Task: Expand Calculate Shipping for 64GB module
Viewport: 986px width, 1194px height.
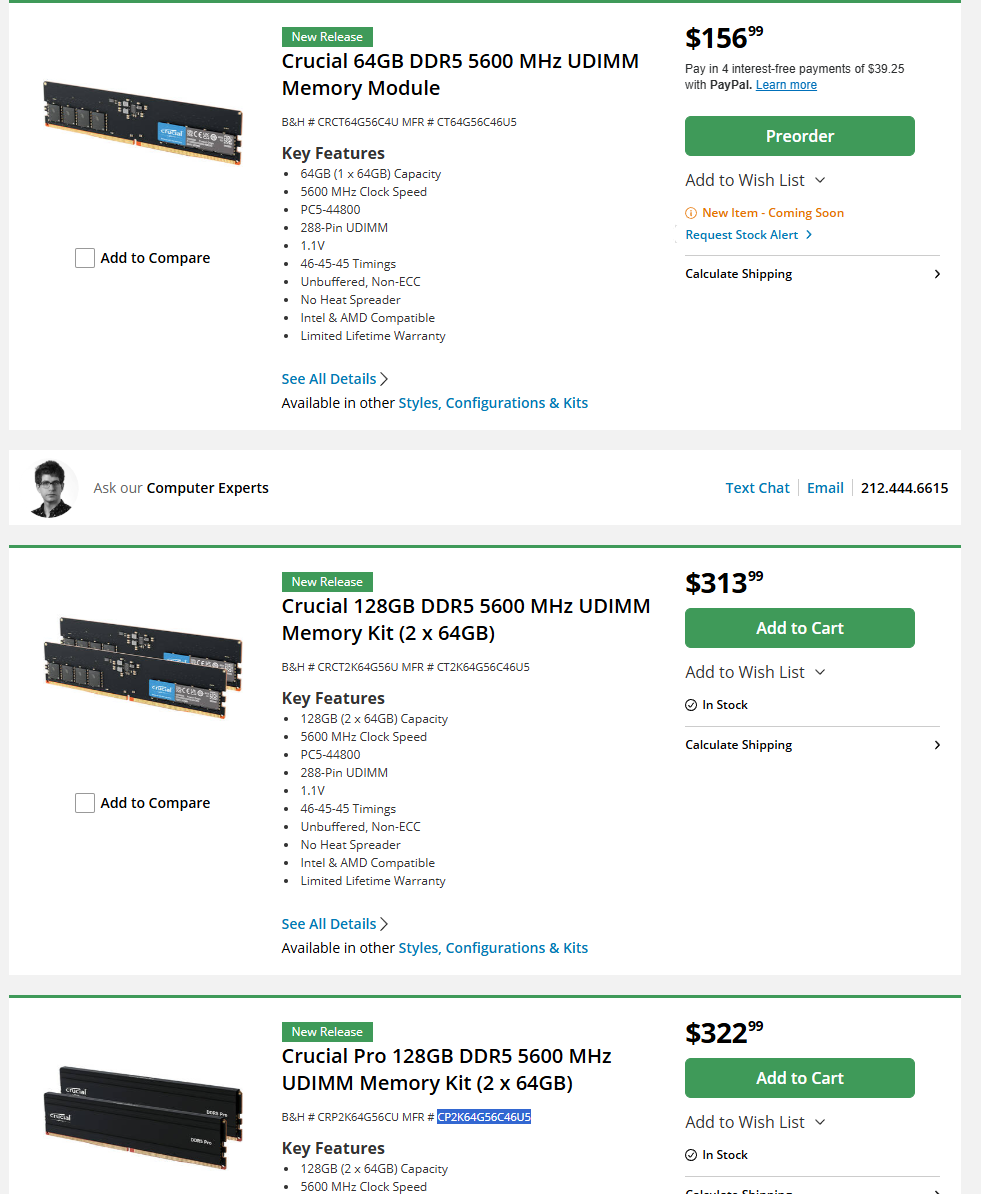Action: click(x=812, y=274)
